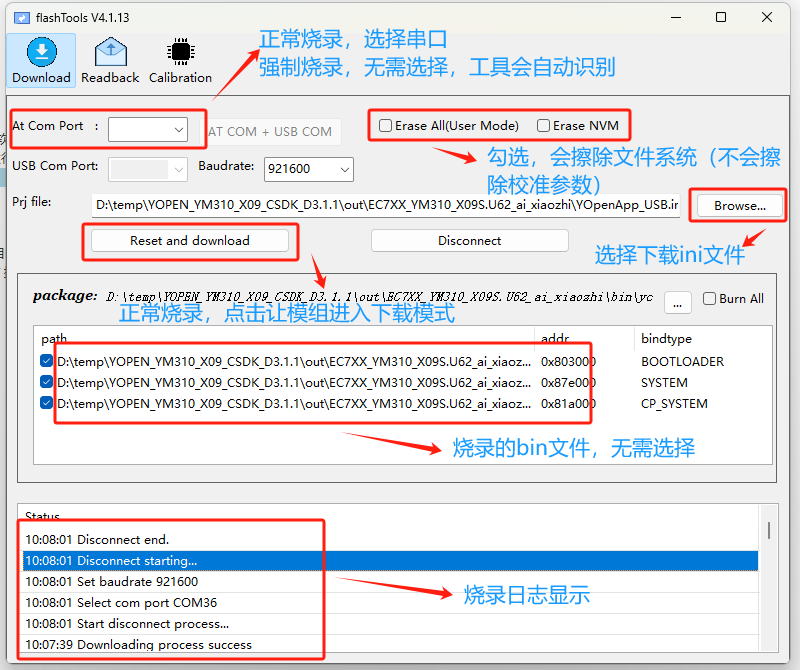Select address 0x803000 cell

coord(568,362)
